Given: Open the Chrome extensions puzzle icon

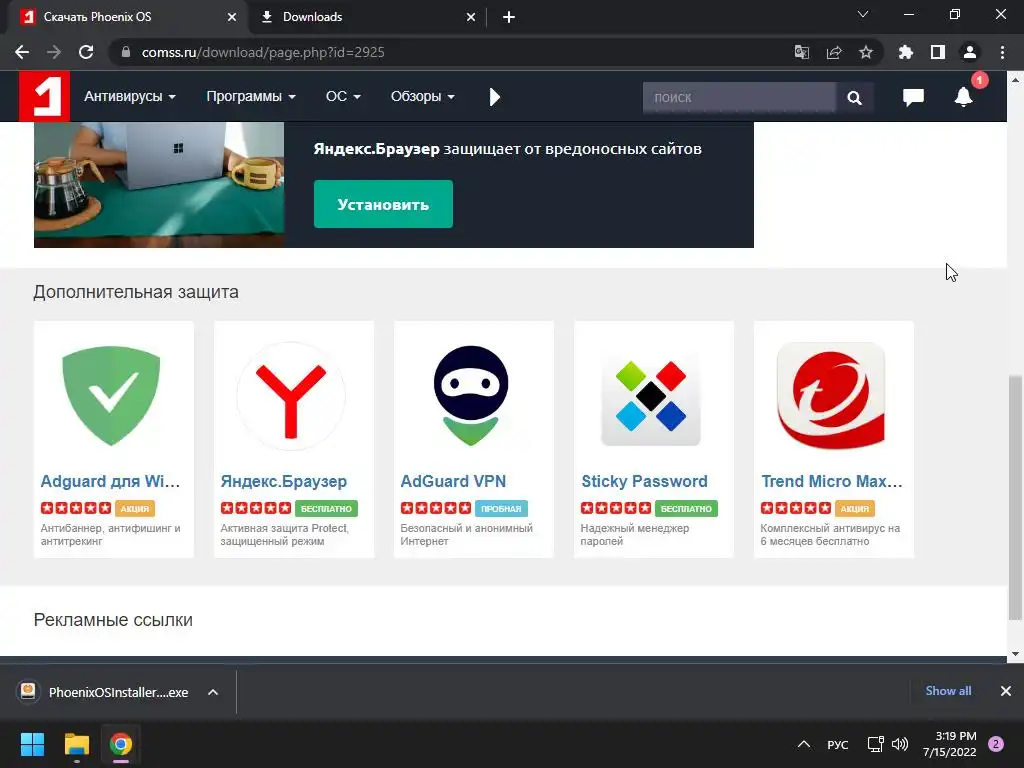Looking at the screenshot, I should 906,52.
